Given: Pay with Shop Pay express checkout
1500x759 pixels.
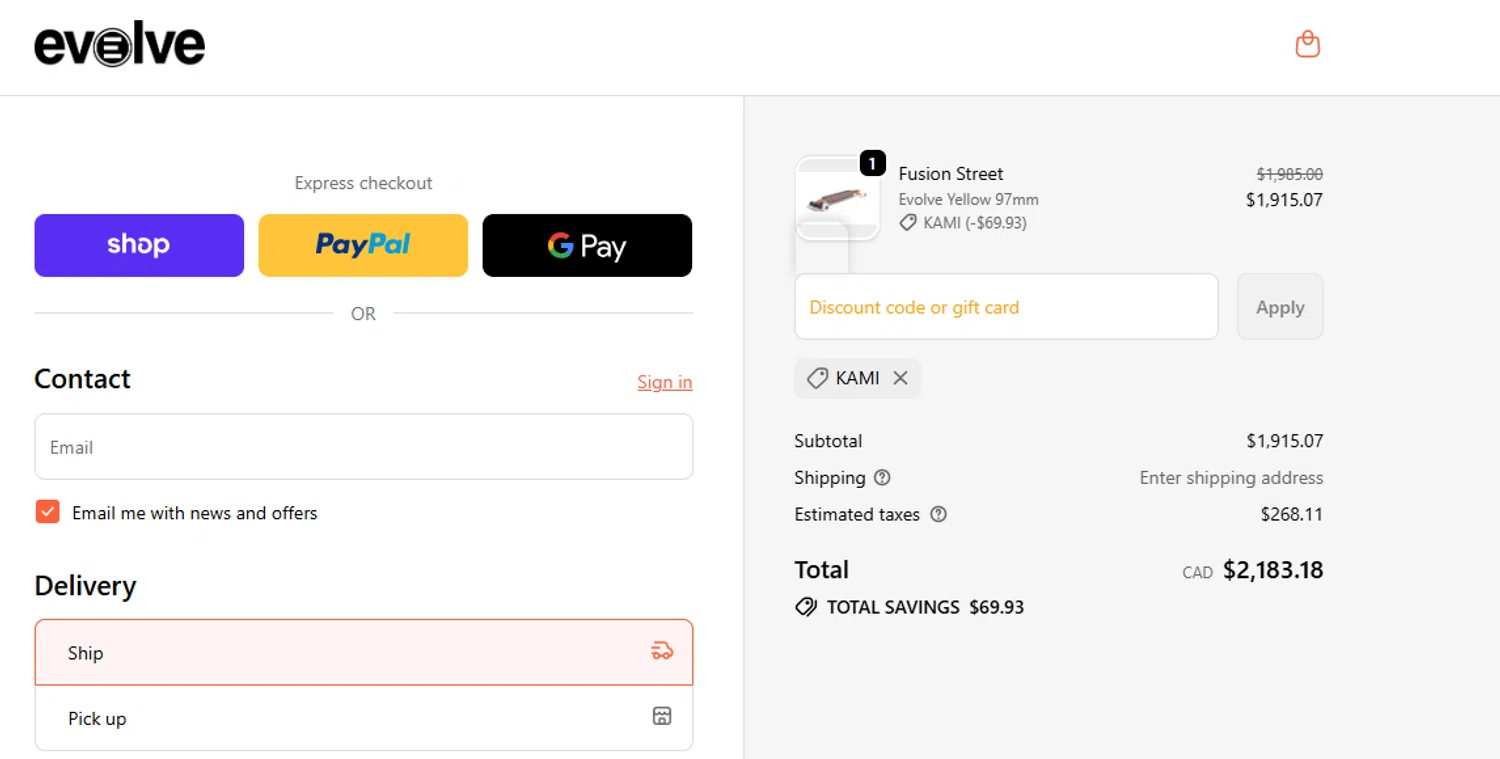Looking at the screenshot, I should coord(139,245).
